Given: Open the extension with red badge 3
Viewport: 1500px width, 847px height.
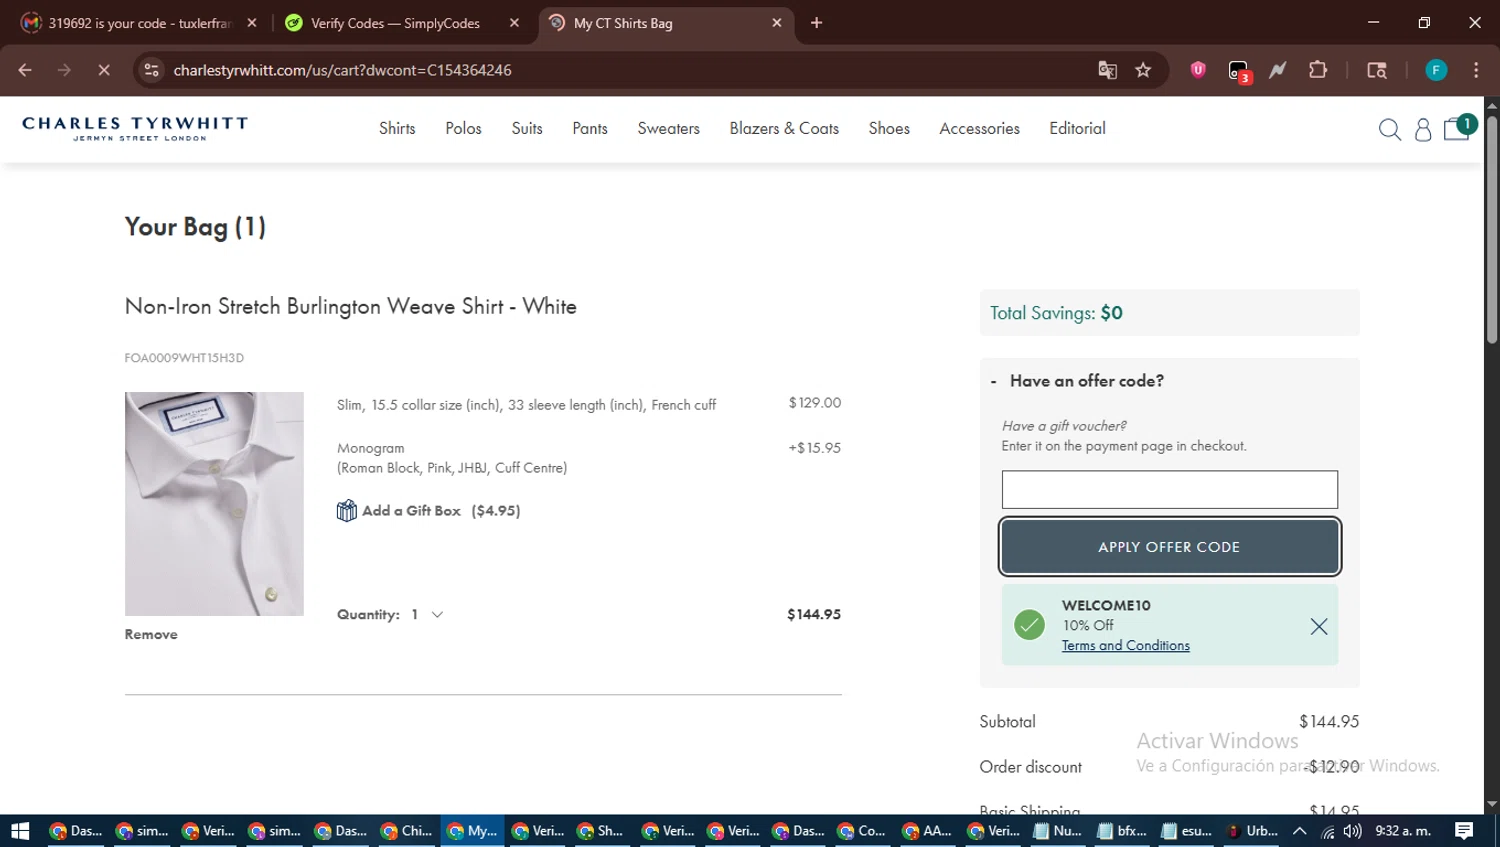Looking at the screenshot, I should [1239, 71].
